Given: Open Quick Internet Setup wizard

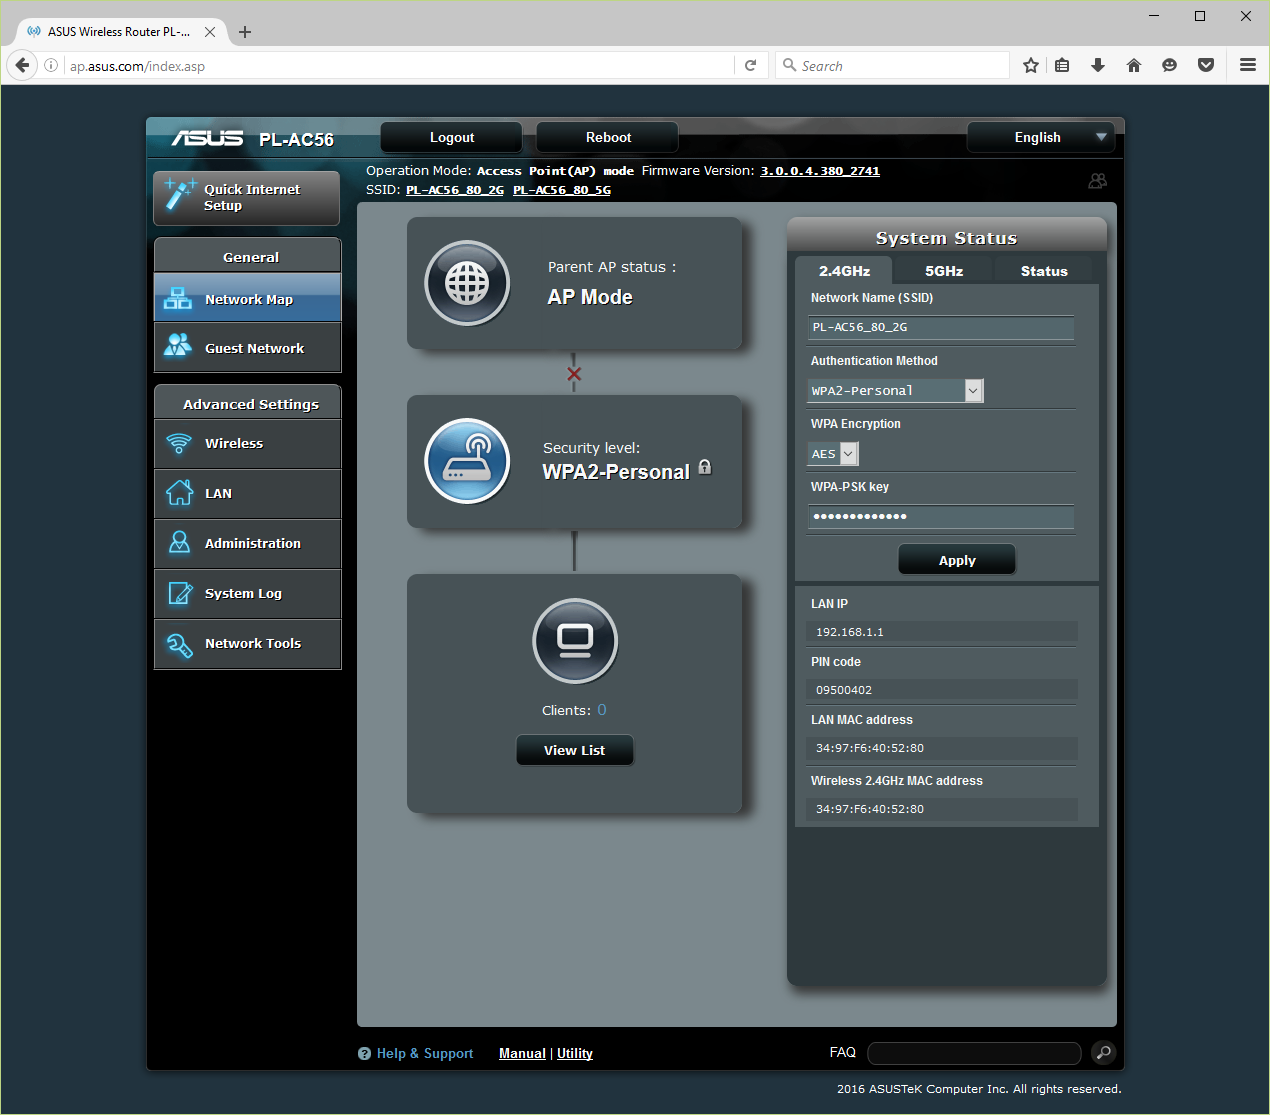Looking at the screenshot, I should click(x=247, y=197).
